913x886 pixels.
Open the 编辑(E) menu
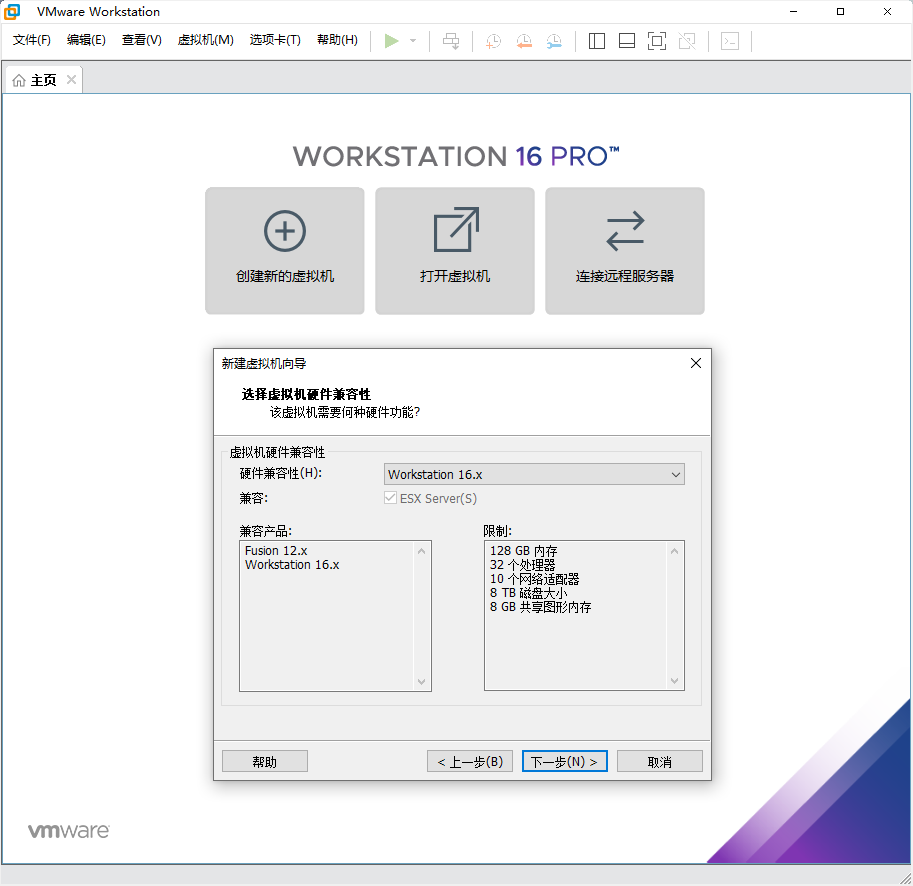pos(86,40)
